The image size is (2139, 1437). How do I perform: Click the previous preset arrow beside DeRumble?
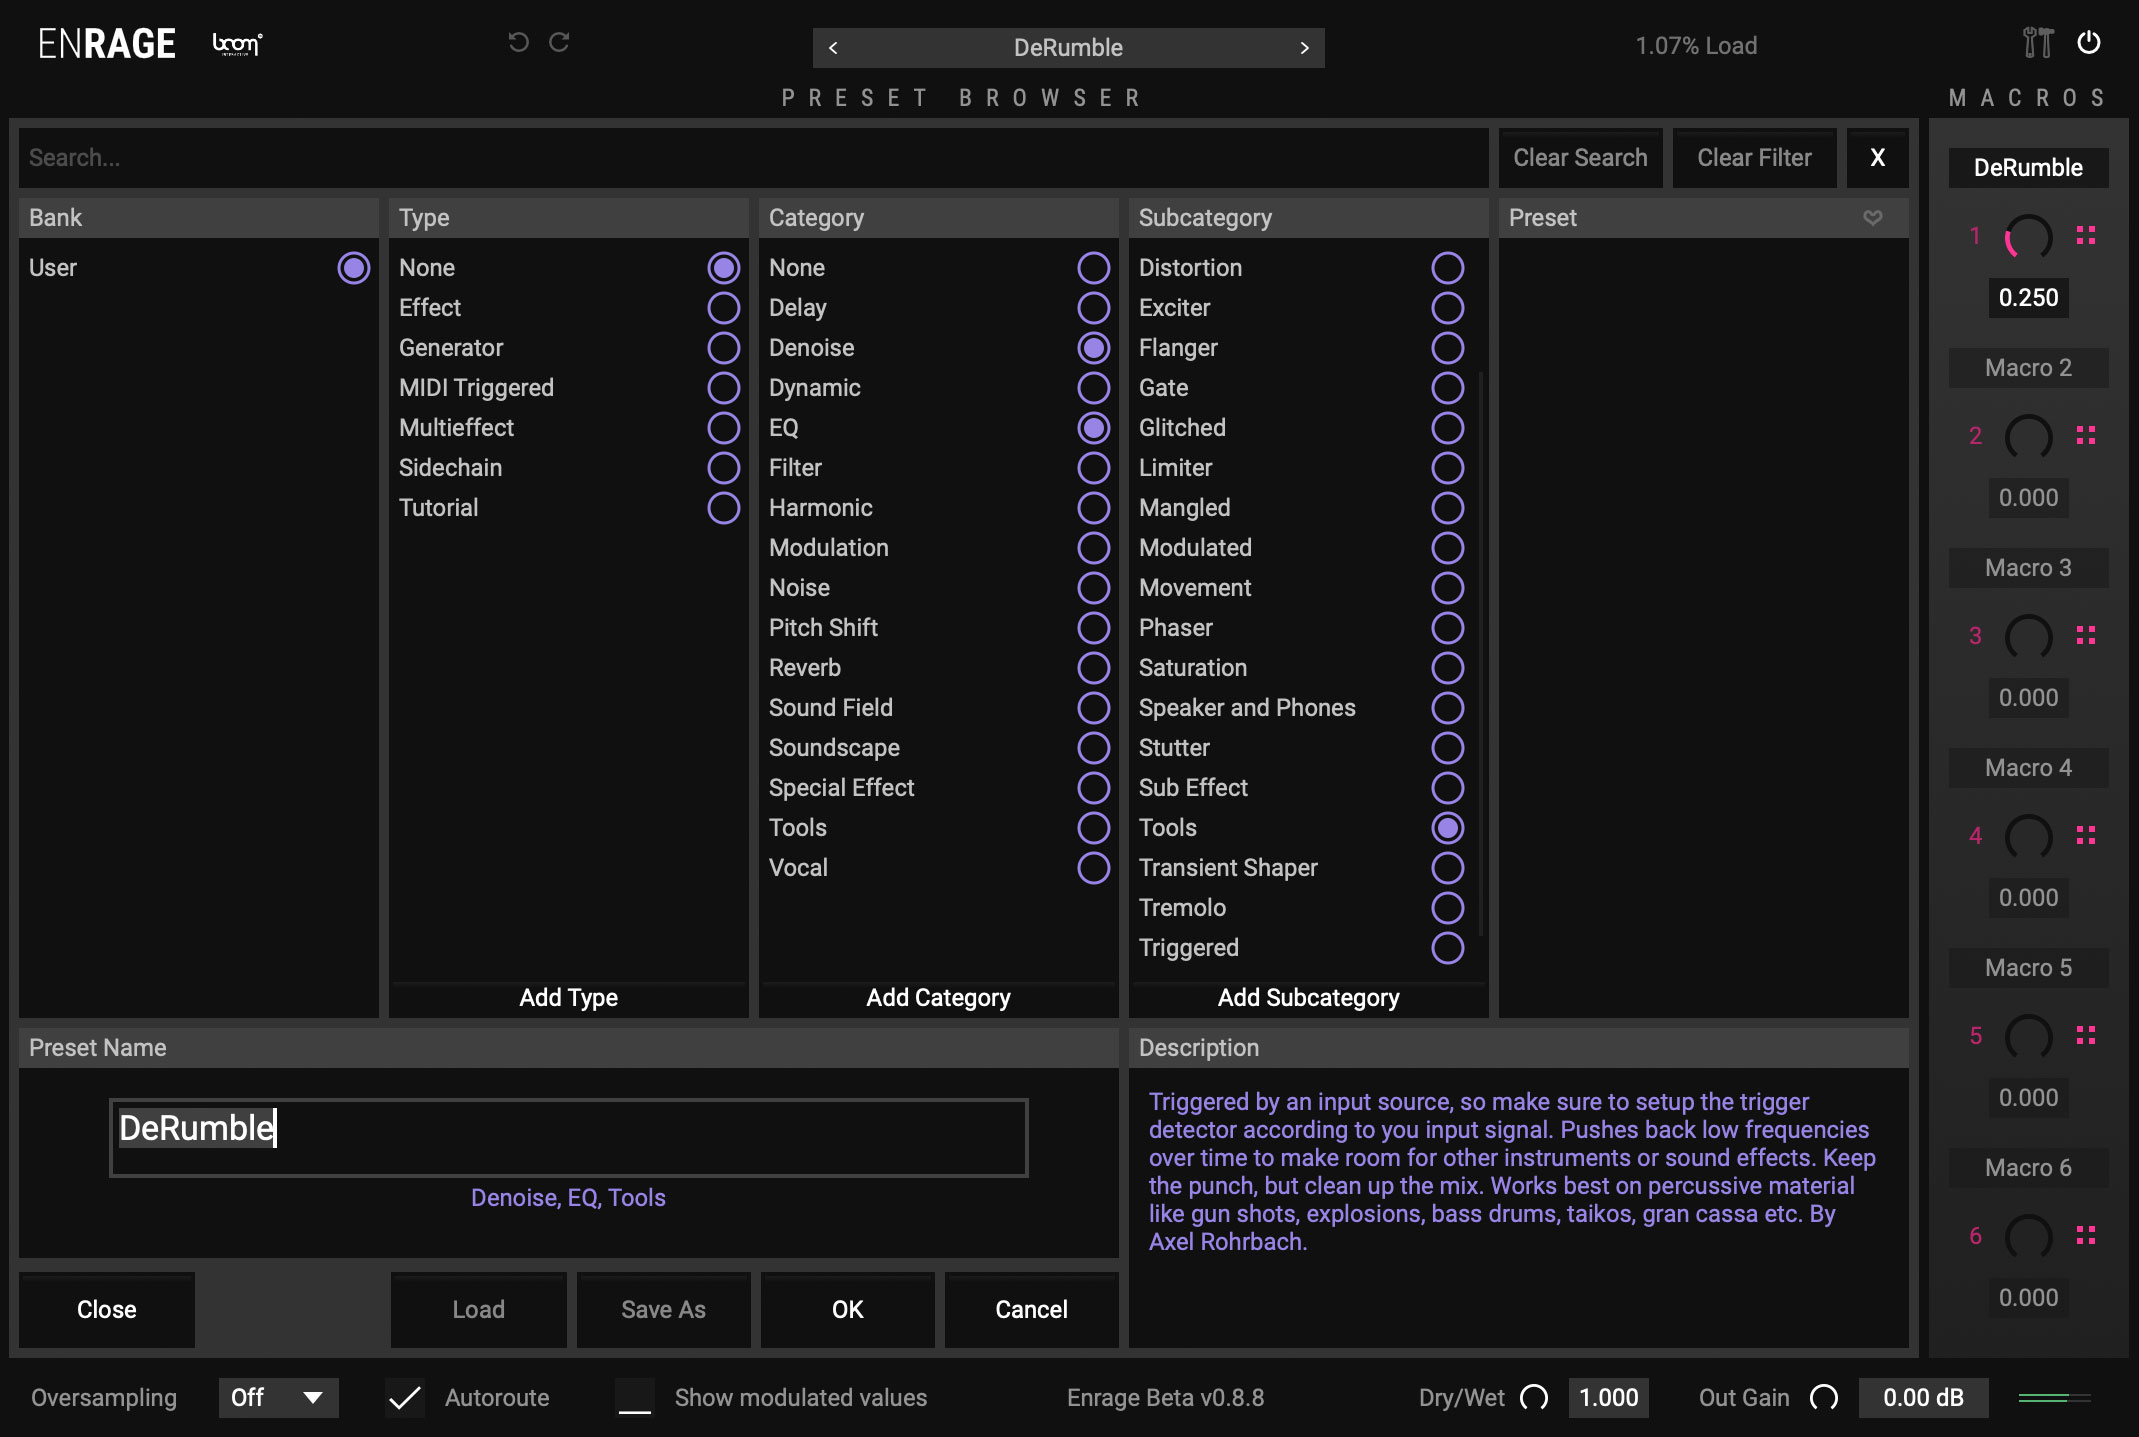tap(833, 47)
